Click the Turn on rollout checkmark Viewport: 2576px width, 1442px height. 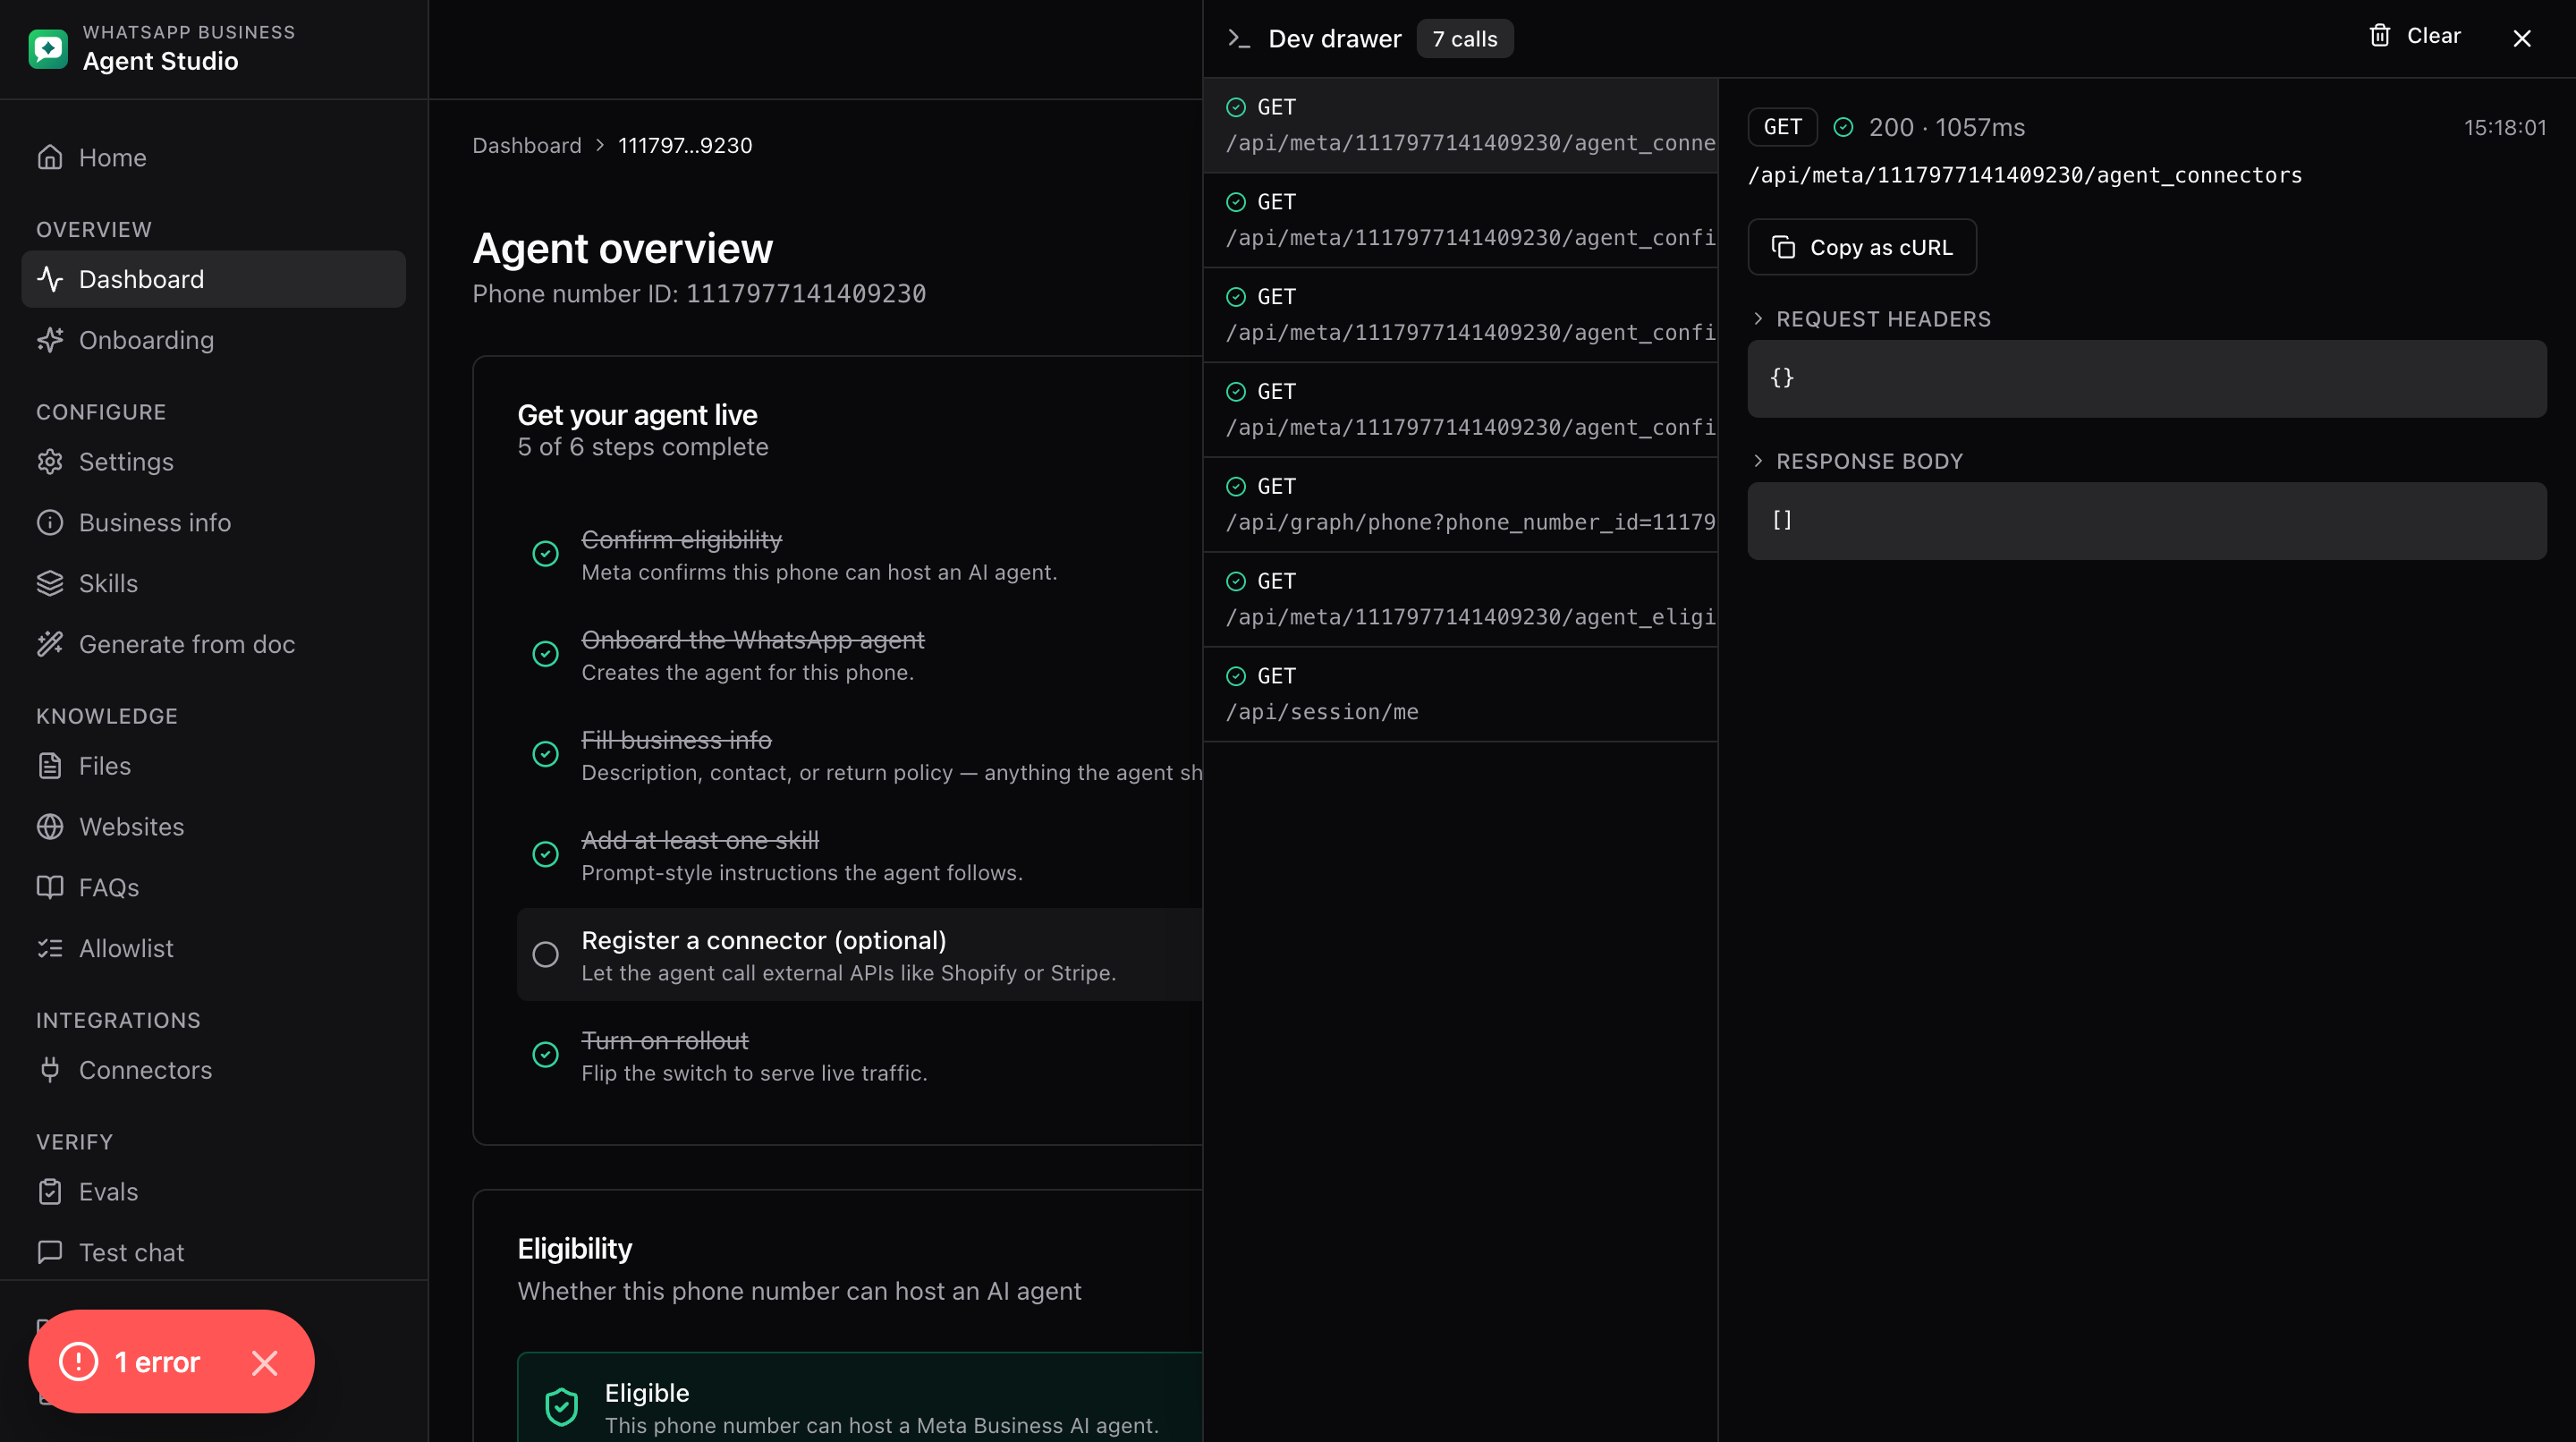coord(546,1055)
